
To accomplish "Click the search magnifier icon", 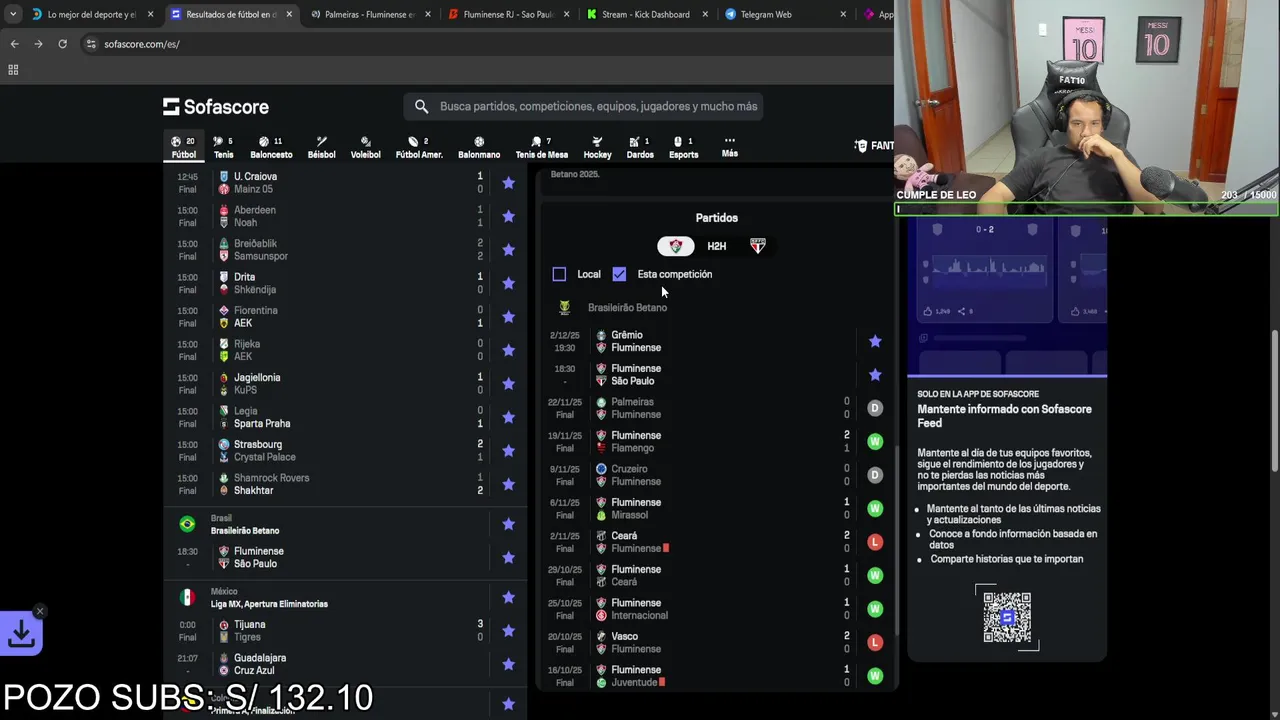I will pos(421,106).
